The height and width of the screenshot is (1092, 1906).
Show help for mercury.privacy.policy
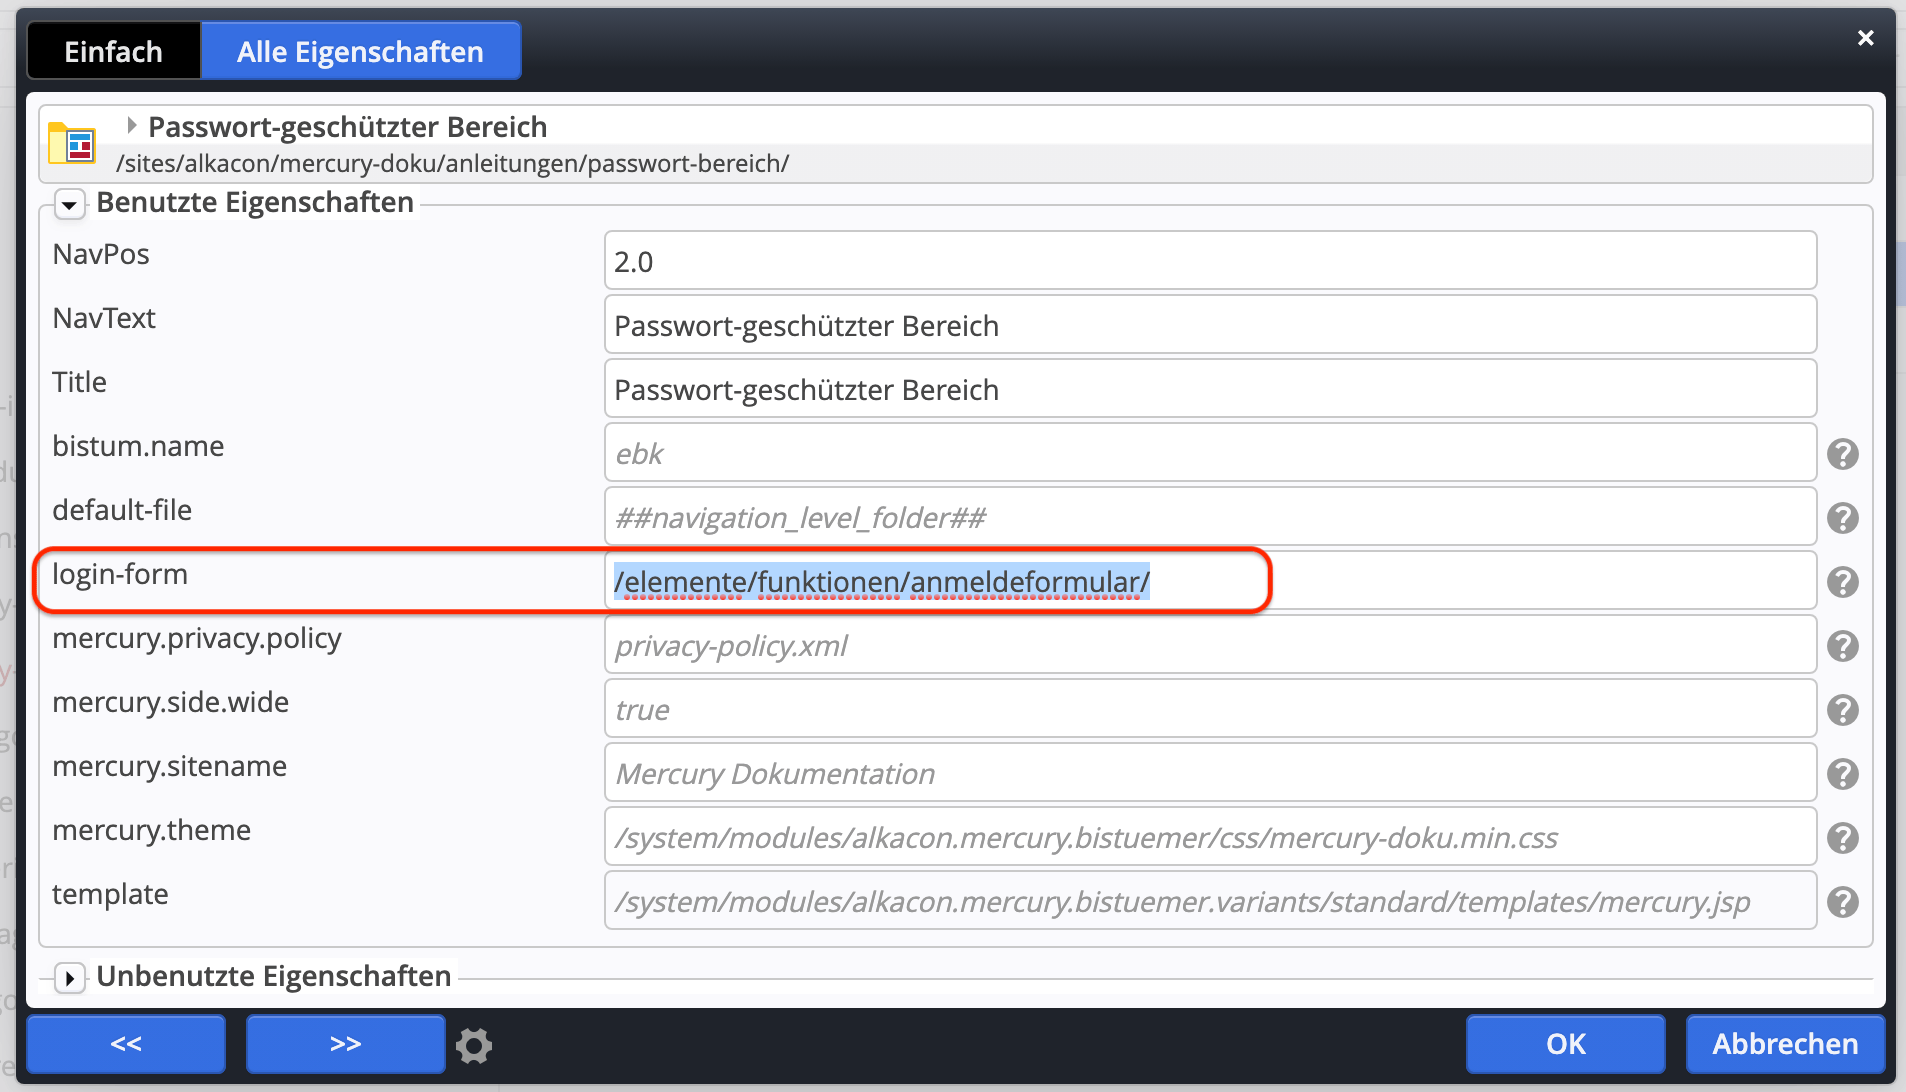[1842, 646]
